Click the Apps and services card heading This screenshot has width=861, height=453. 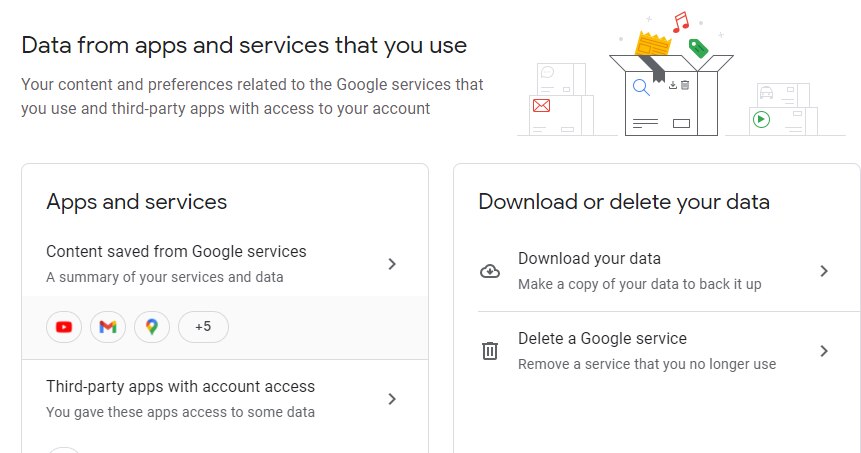[137, 202]
